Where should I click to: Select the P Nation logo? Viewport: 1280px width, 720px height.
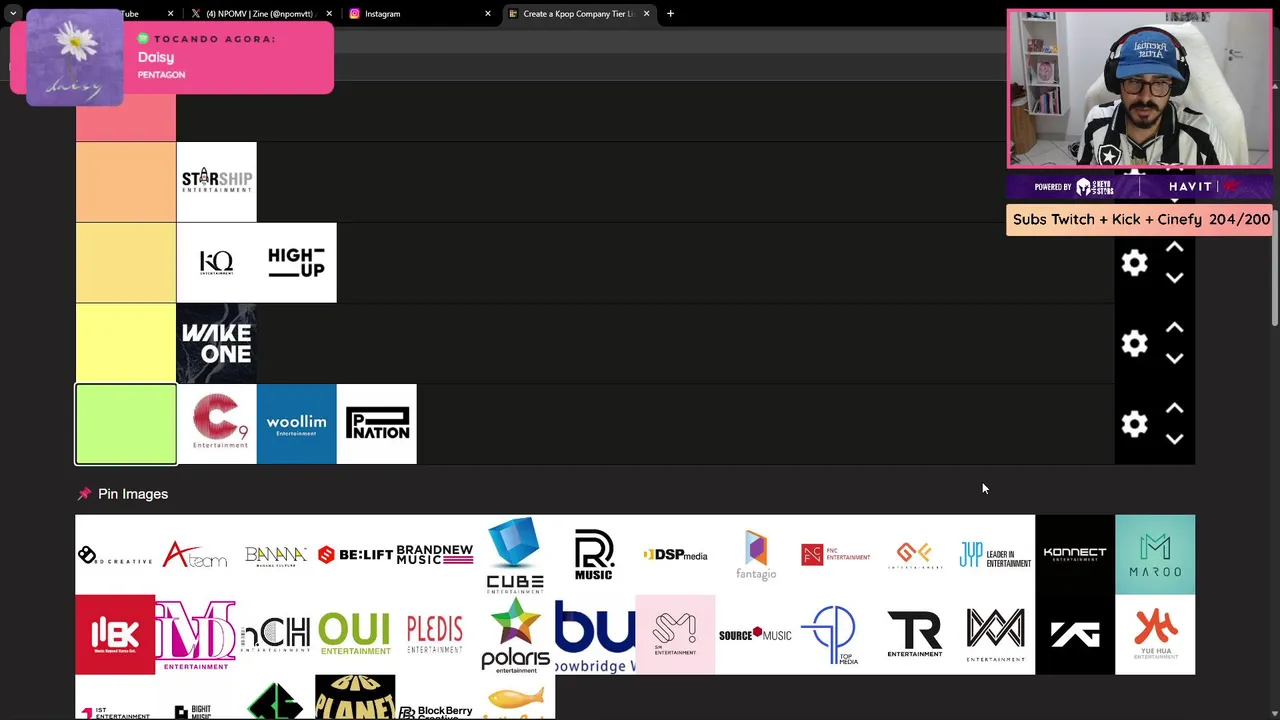coord(376,424)
